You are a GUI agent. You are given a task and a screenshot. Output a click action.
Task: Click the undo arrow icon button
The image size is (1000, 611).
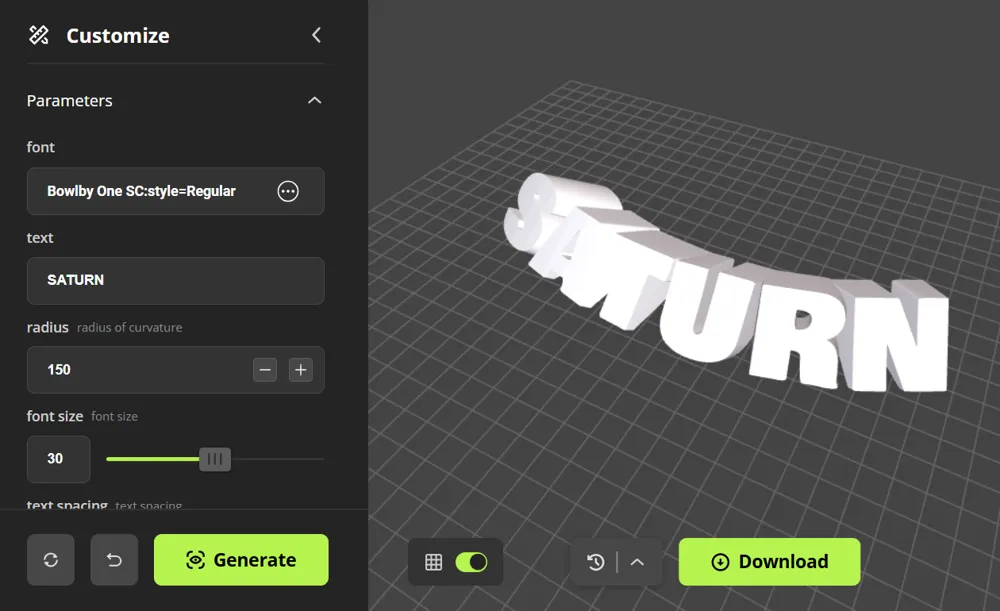[114, 560]
